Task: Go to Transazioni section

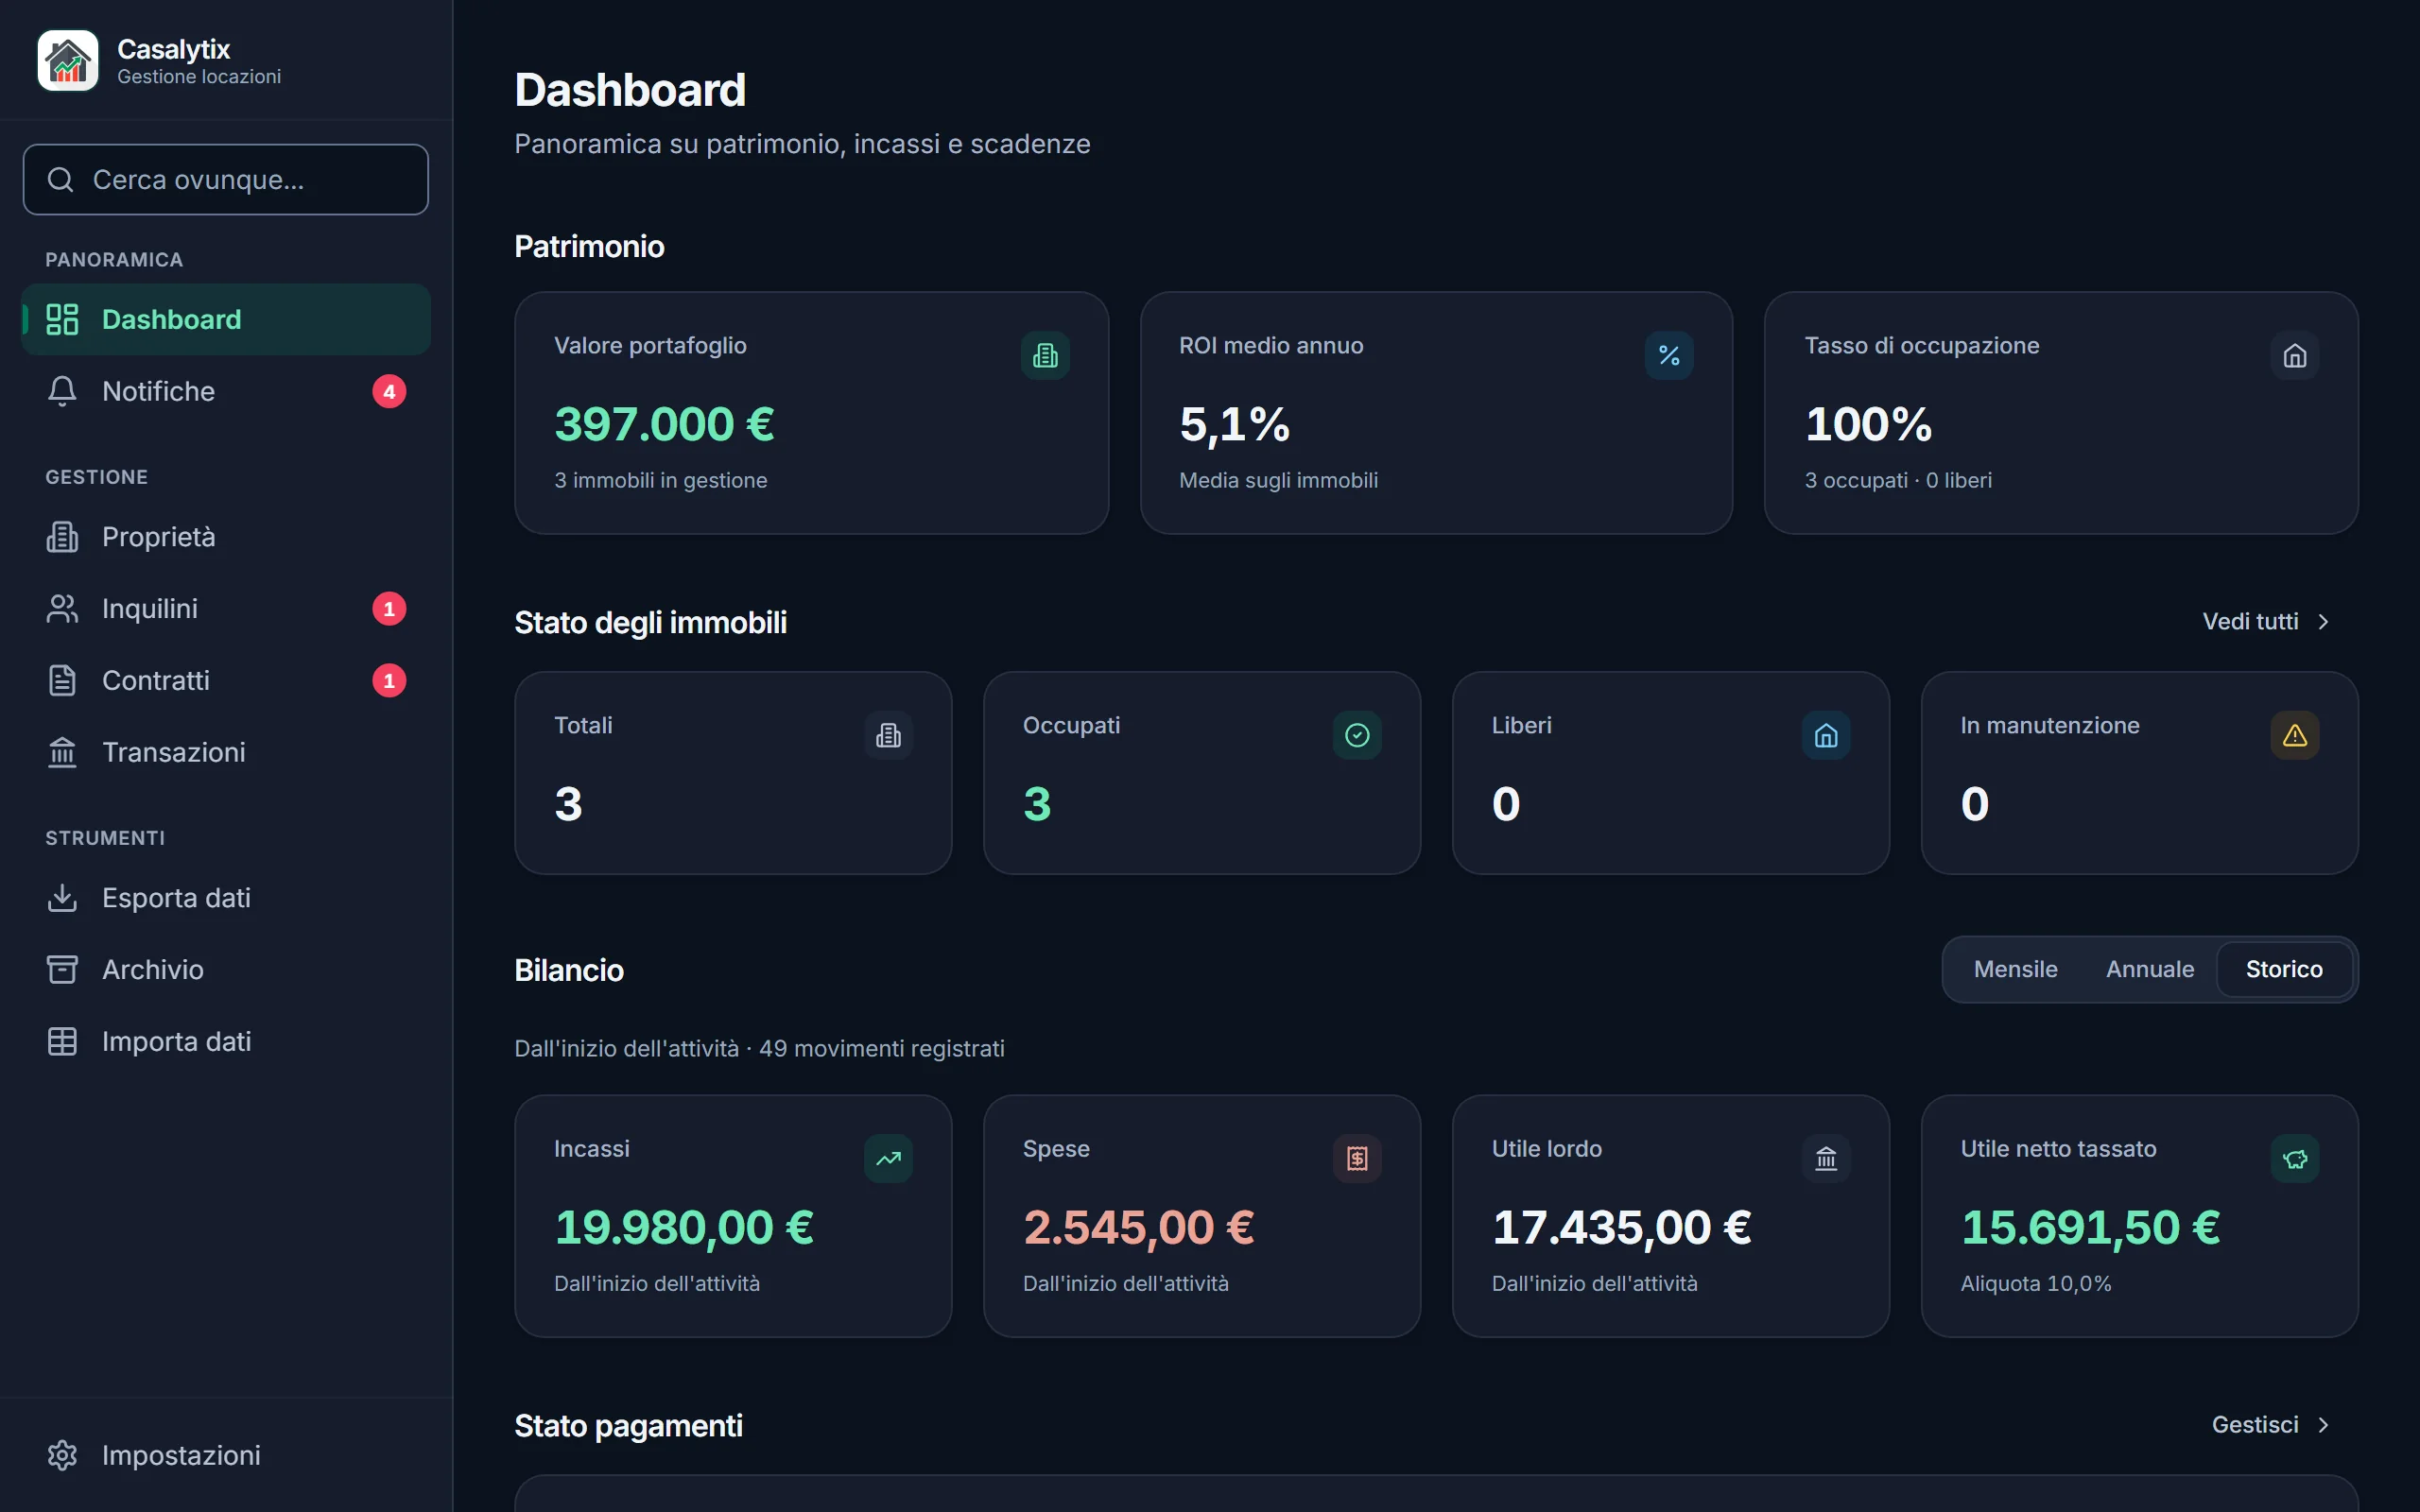Action: click(226, 752)
